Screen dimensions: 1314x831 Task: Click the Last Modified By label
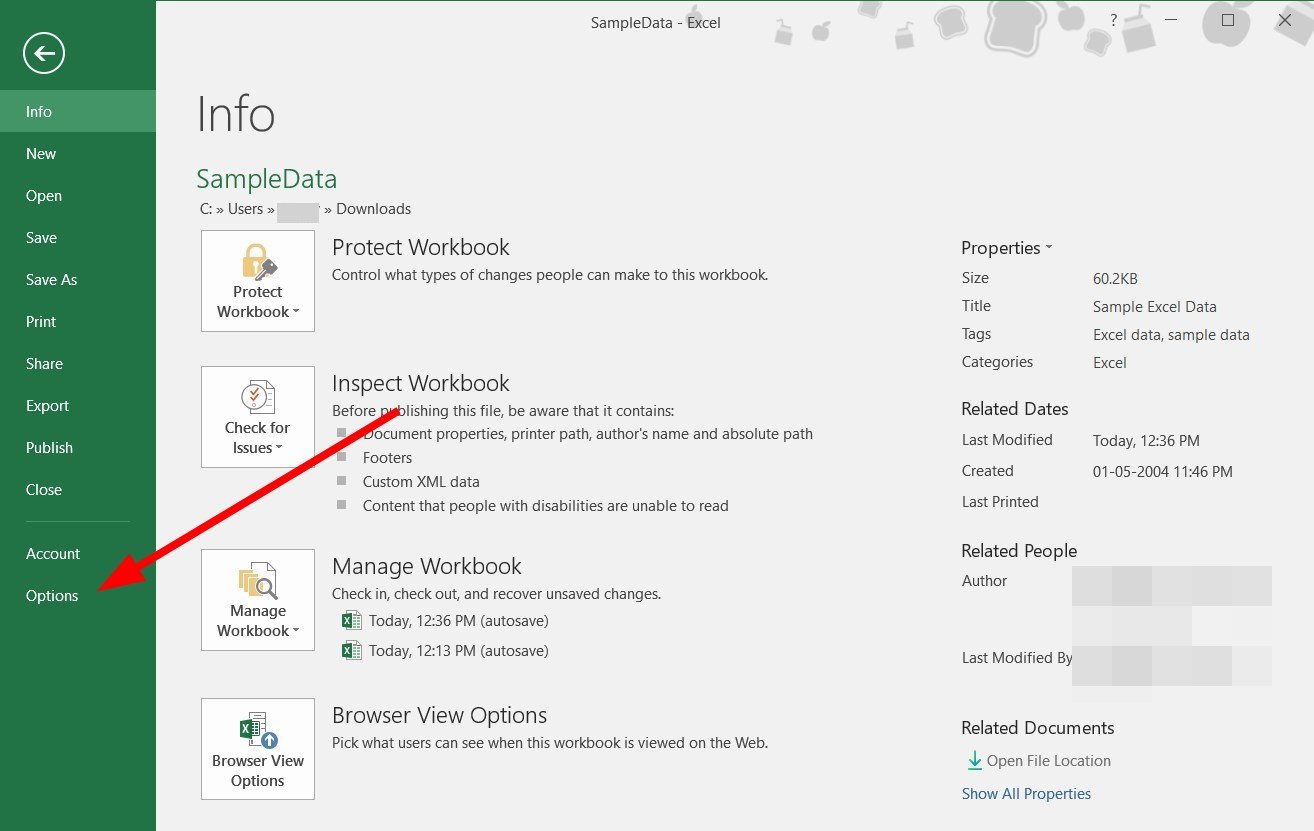1017,658
